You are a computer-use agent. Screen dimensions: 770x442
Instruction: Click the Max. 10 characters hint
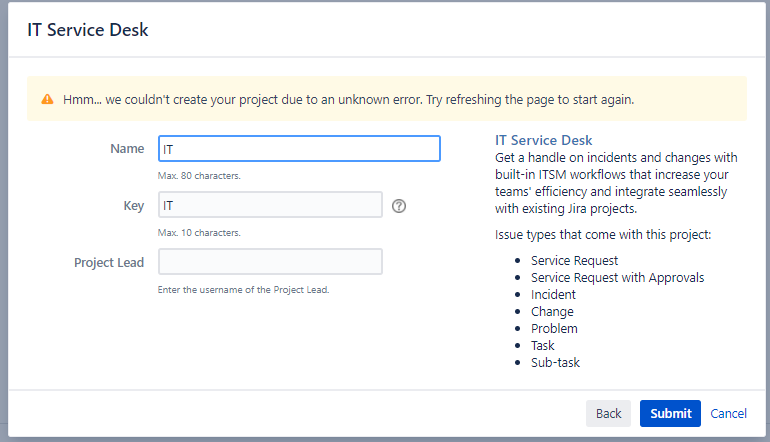click(199, 233)
